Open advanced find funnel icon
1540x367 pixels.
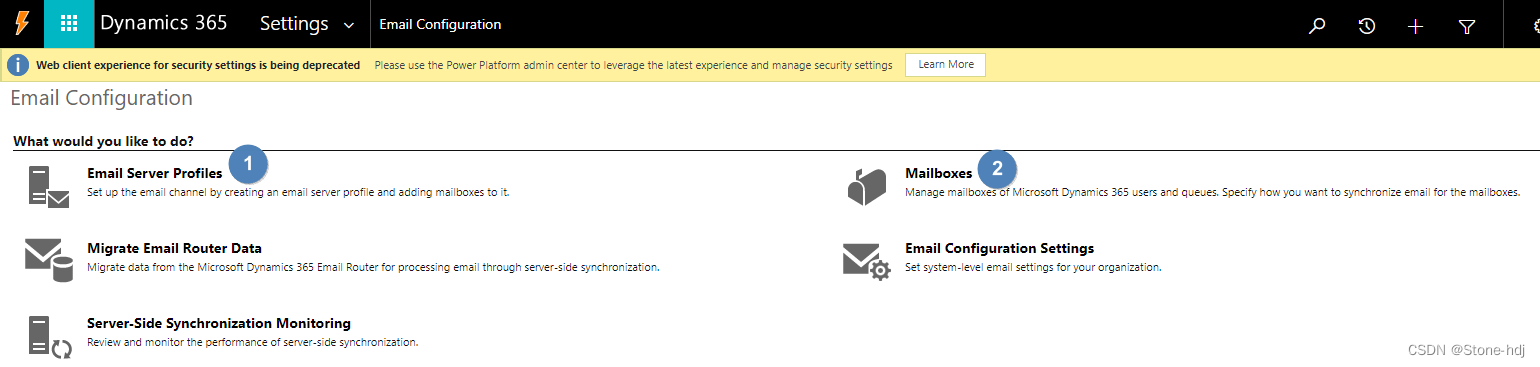click(1466, 26)
